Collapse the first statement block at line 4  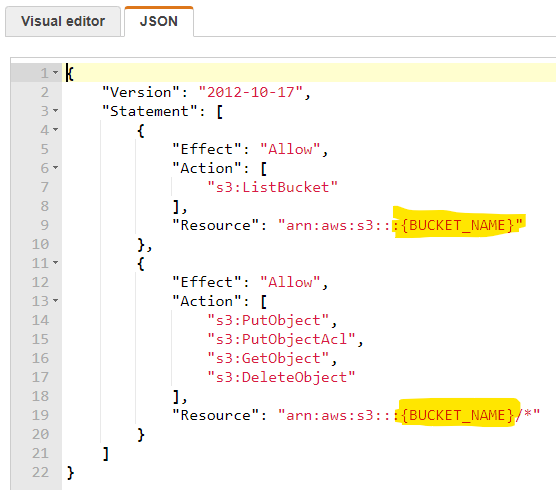pyautogui.click(x=56, y=130)
